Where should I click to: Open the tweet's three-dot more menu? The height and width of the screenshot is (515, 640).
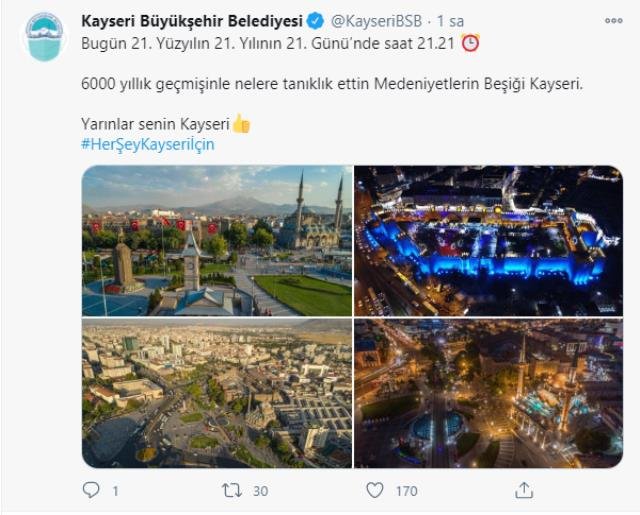(x=613, y=21)
